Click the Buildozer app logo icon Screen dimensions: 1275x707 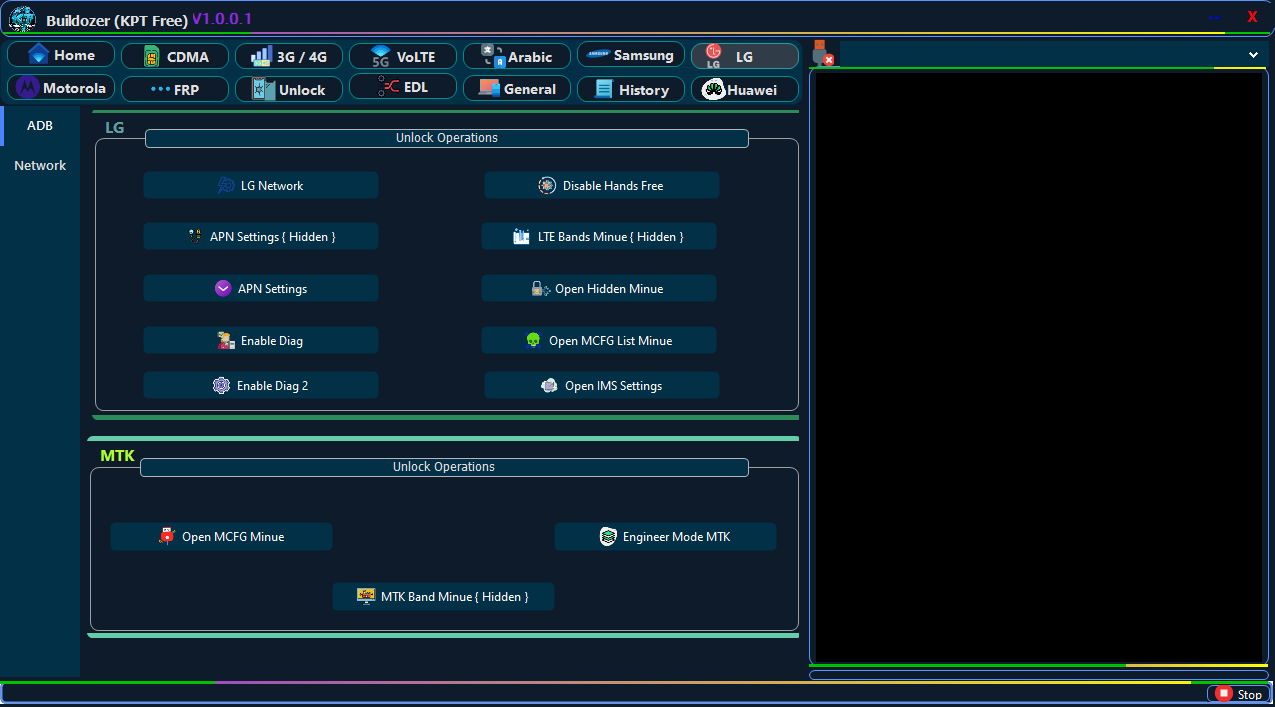coord(22,19)
